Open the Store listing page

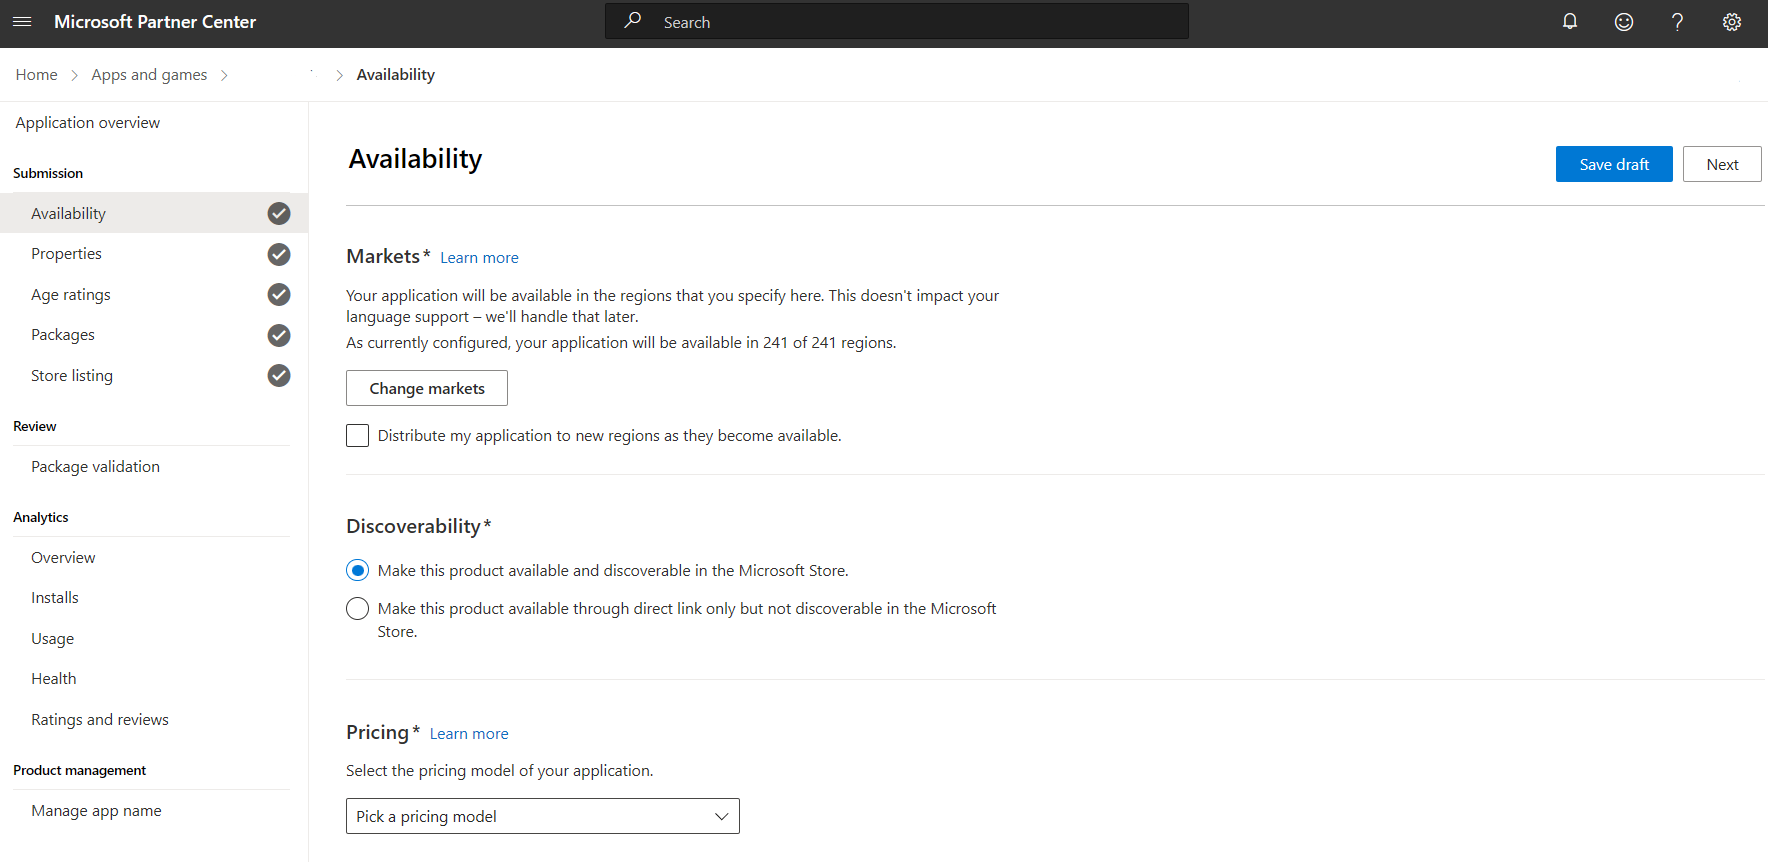point(72,376)
